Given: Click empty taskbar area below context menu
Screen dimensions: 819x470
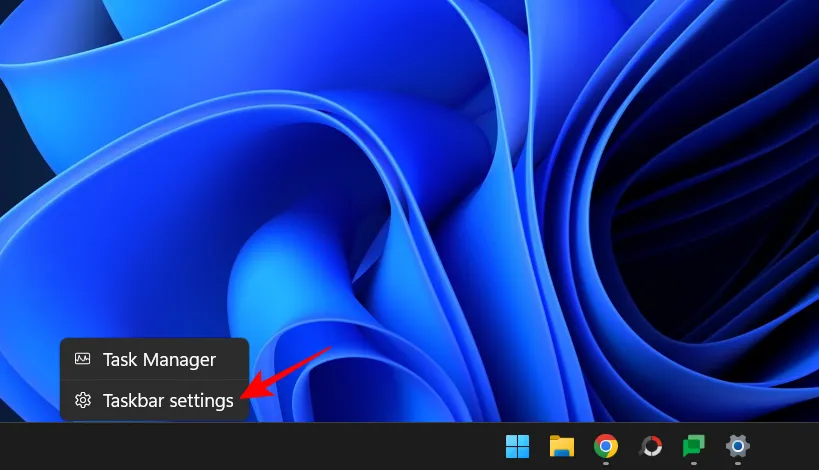Looking at the screenshot, I should (150, 447).
